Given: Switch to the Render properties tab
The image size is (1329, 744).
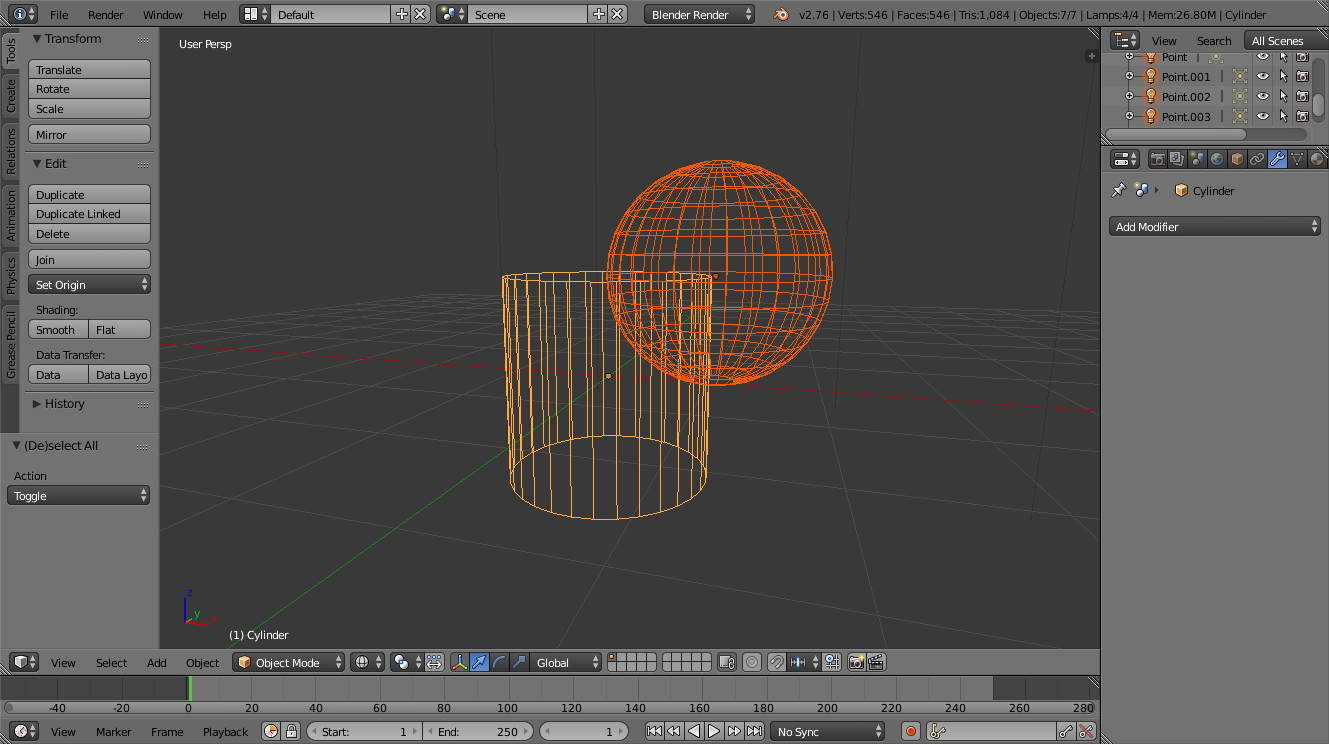Looking at the screenshot, I should point(1156,158).
